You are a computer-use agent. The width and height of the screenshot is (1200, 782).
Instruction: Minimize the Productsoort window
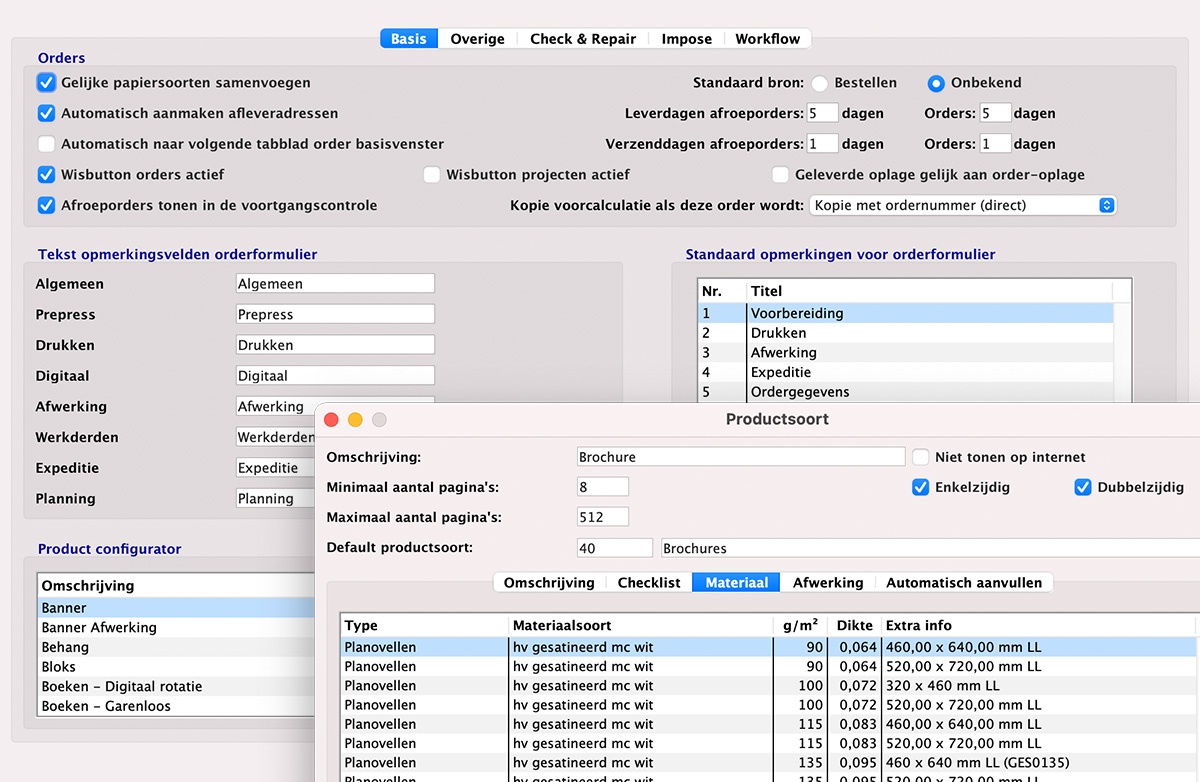pyautogui.click(x=355, y=420)
